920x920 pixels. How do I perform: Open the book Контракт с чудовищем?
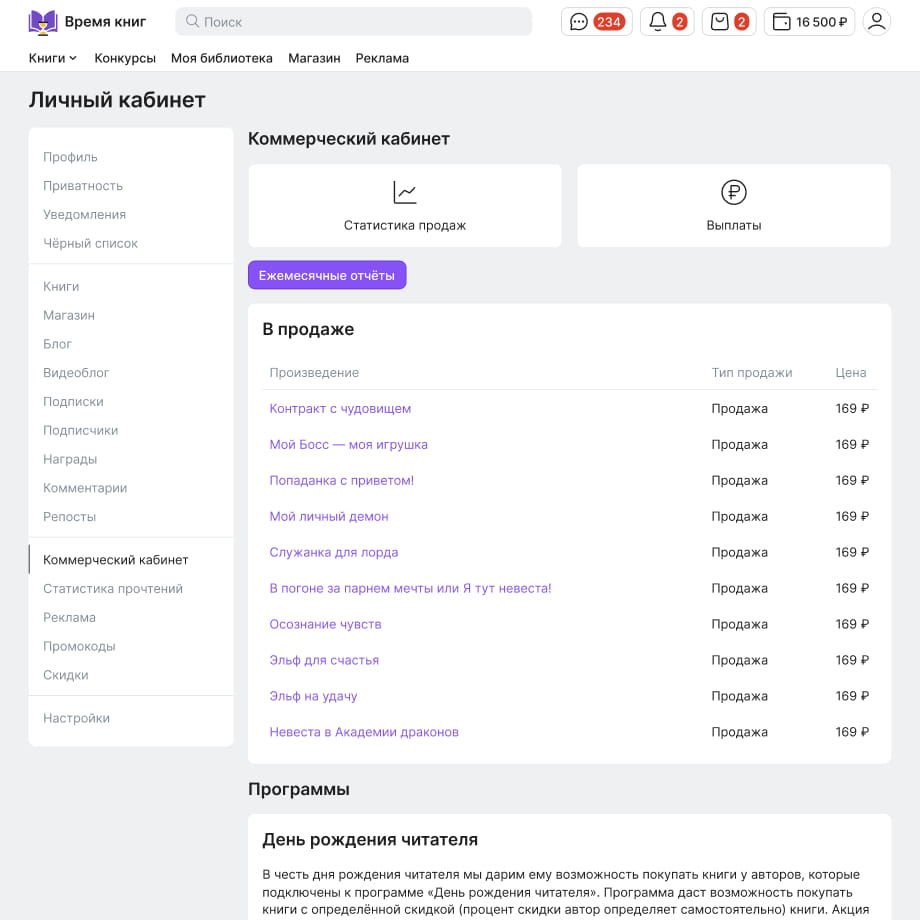[340, 408]
